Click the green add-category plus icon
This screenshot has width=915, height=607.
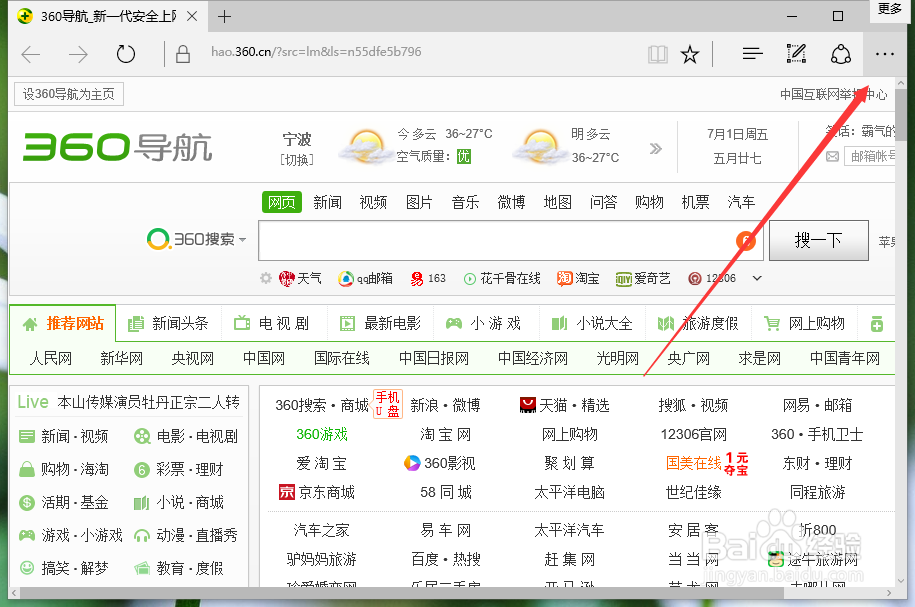click(877, 324)
